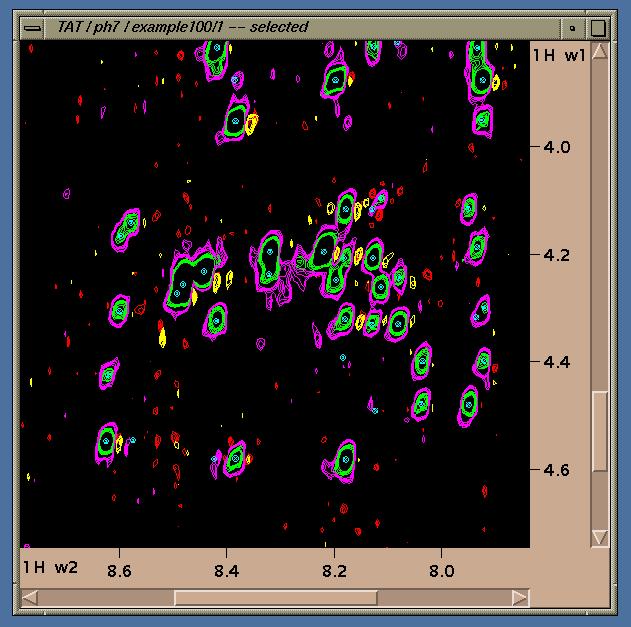Select the peak near 8.4 ppm and 4.6 ppm

click(x=236, y=458)
